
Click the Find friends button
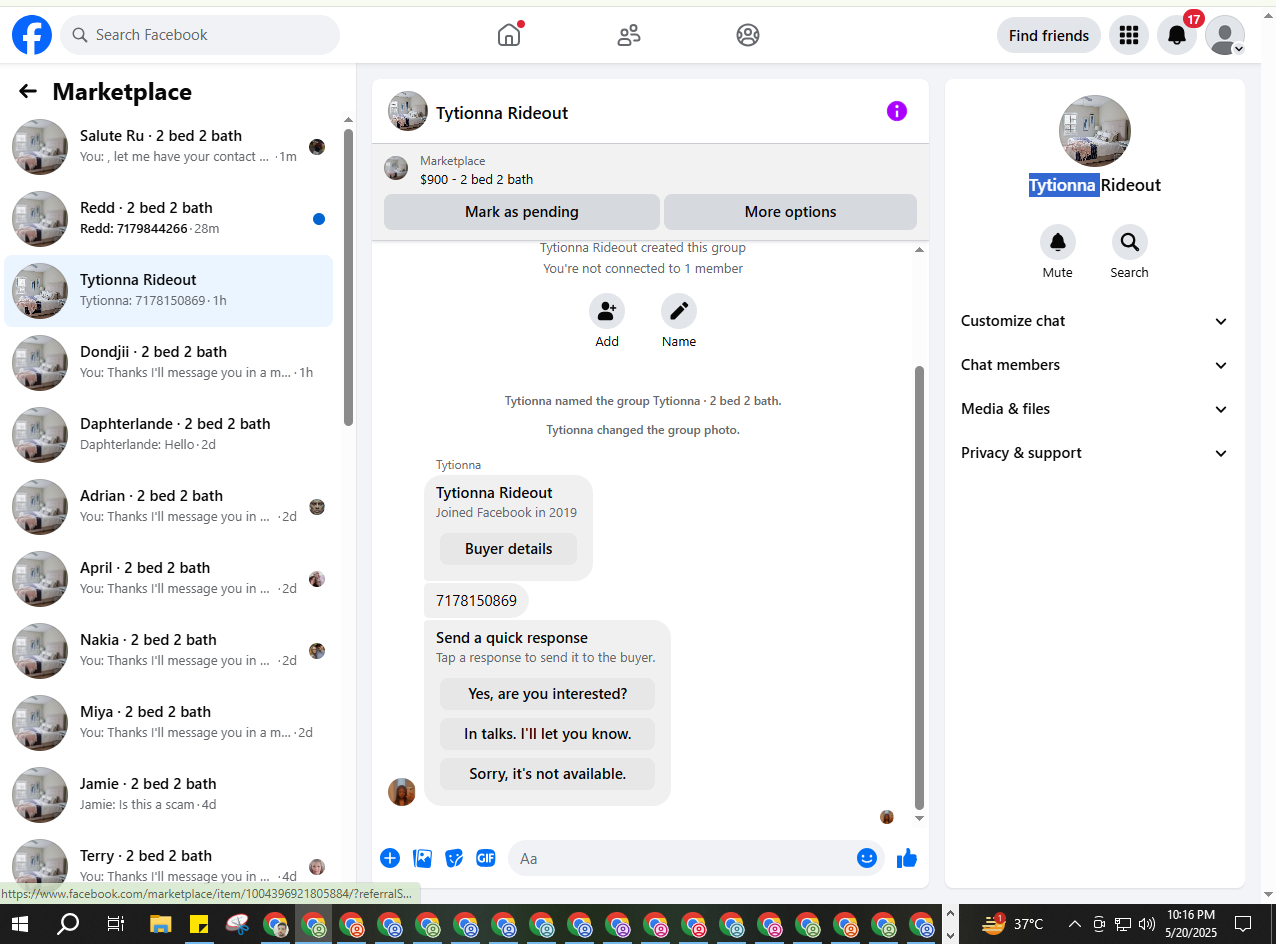[x=1049, y=35]
